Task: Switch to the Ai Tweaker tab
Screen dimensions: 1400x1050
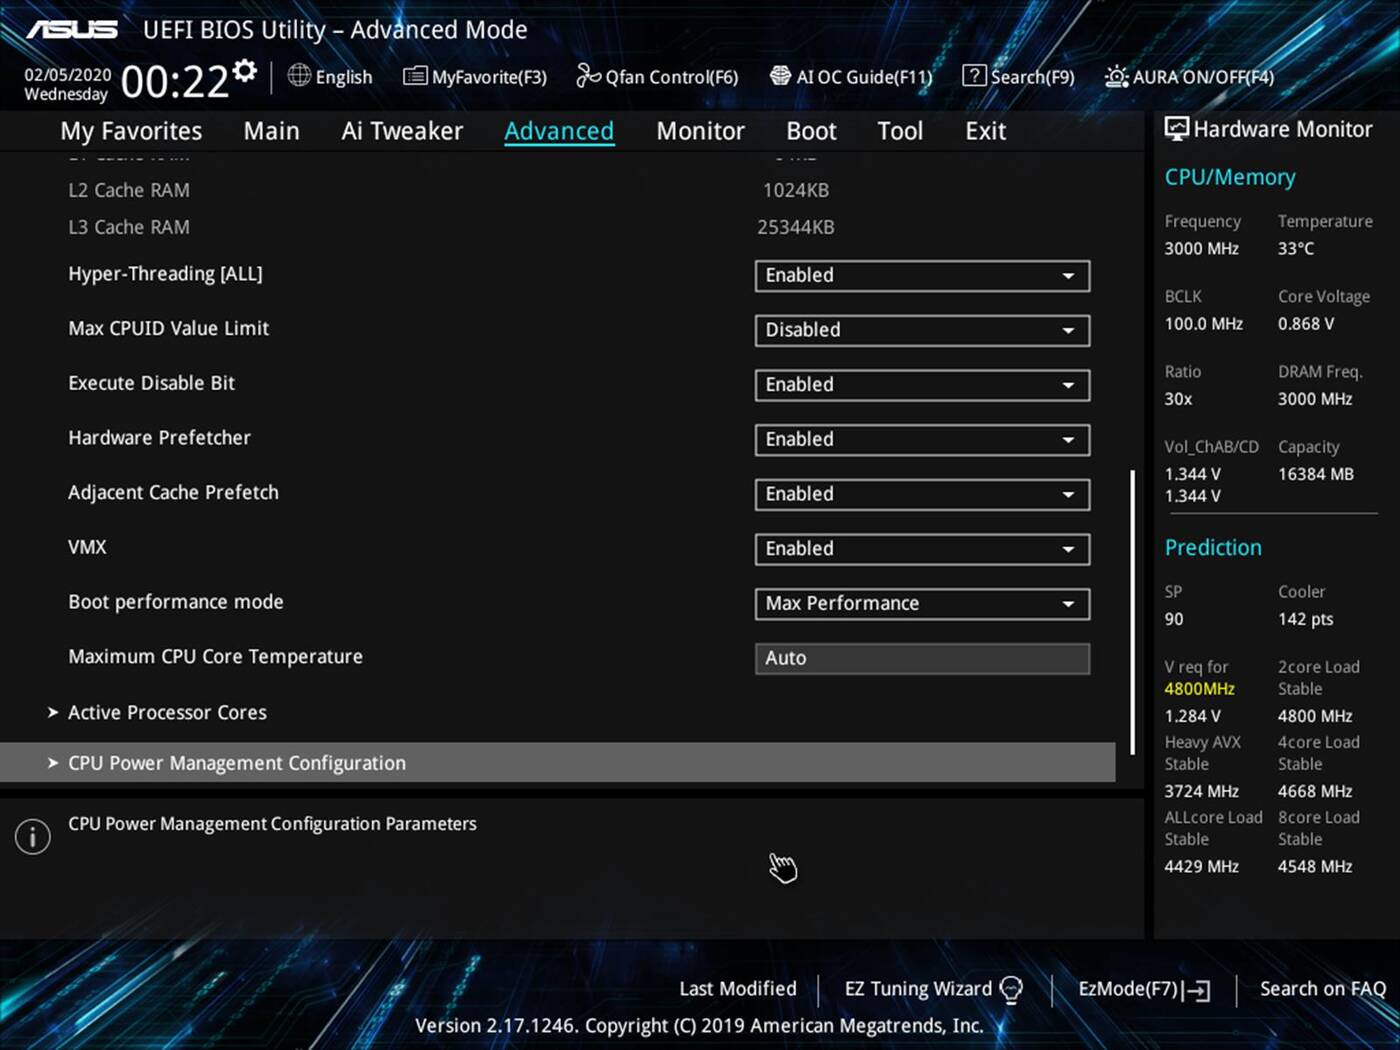Action: click(x=402, y=130)
